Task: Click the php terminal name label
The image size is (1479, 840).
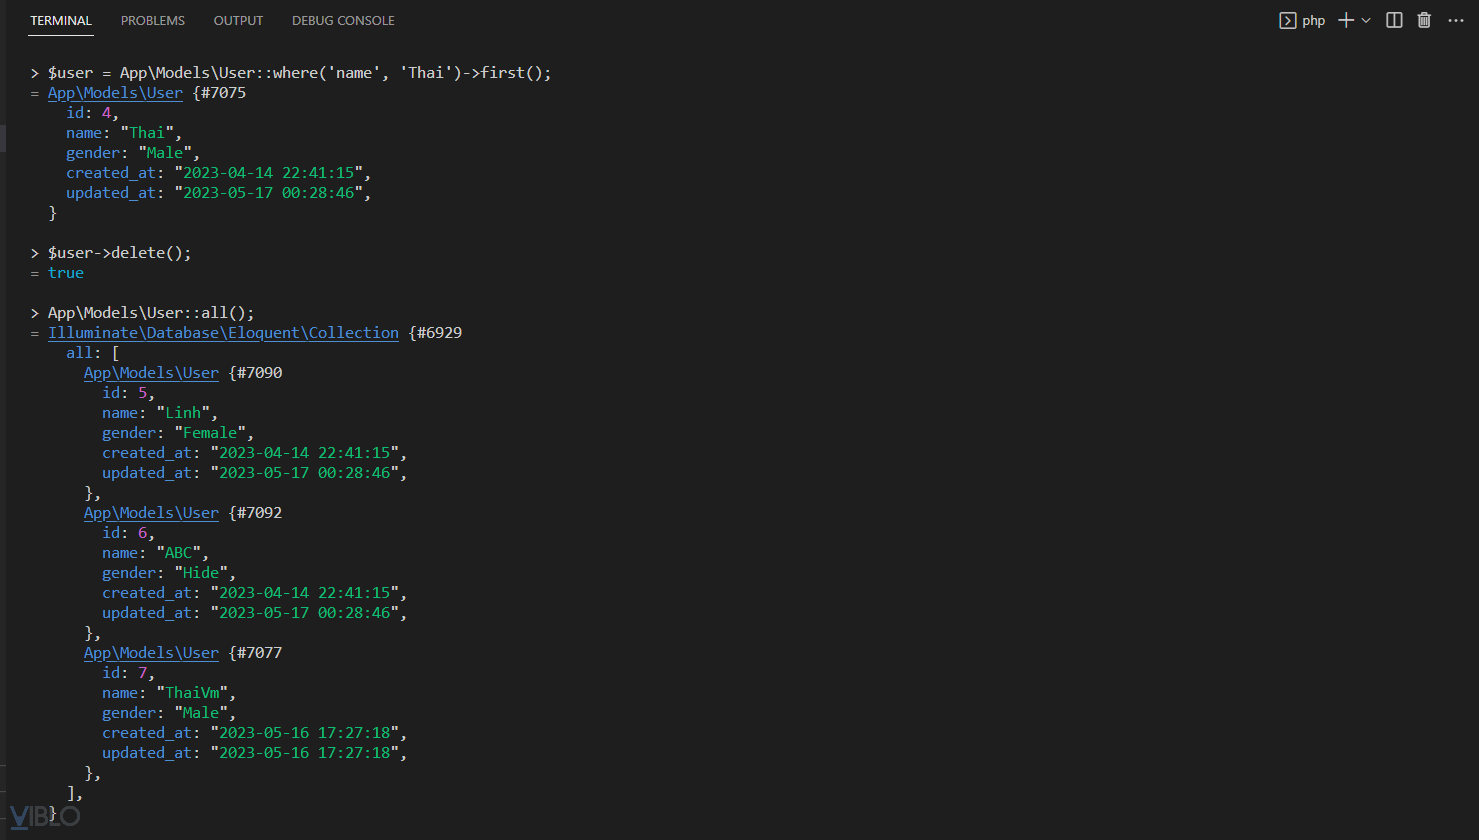Action: pyautogui.click(x=1314, y=20)
